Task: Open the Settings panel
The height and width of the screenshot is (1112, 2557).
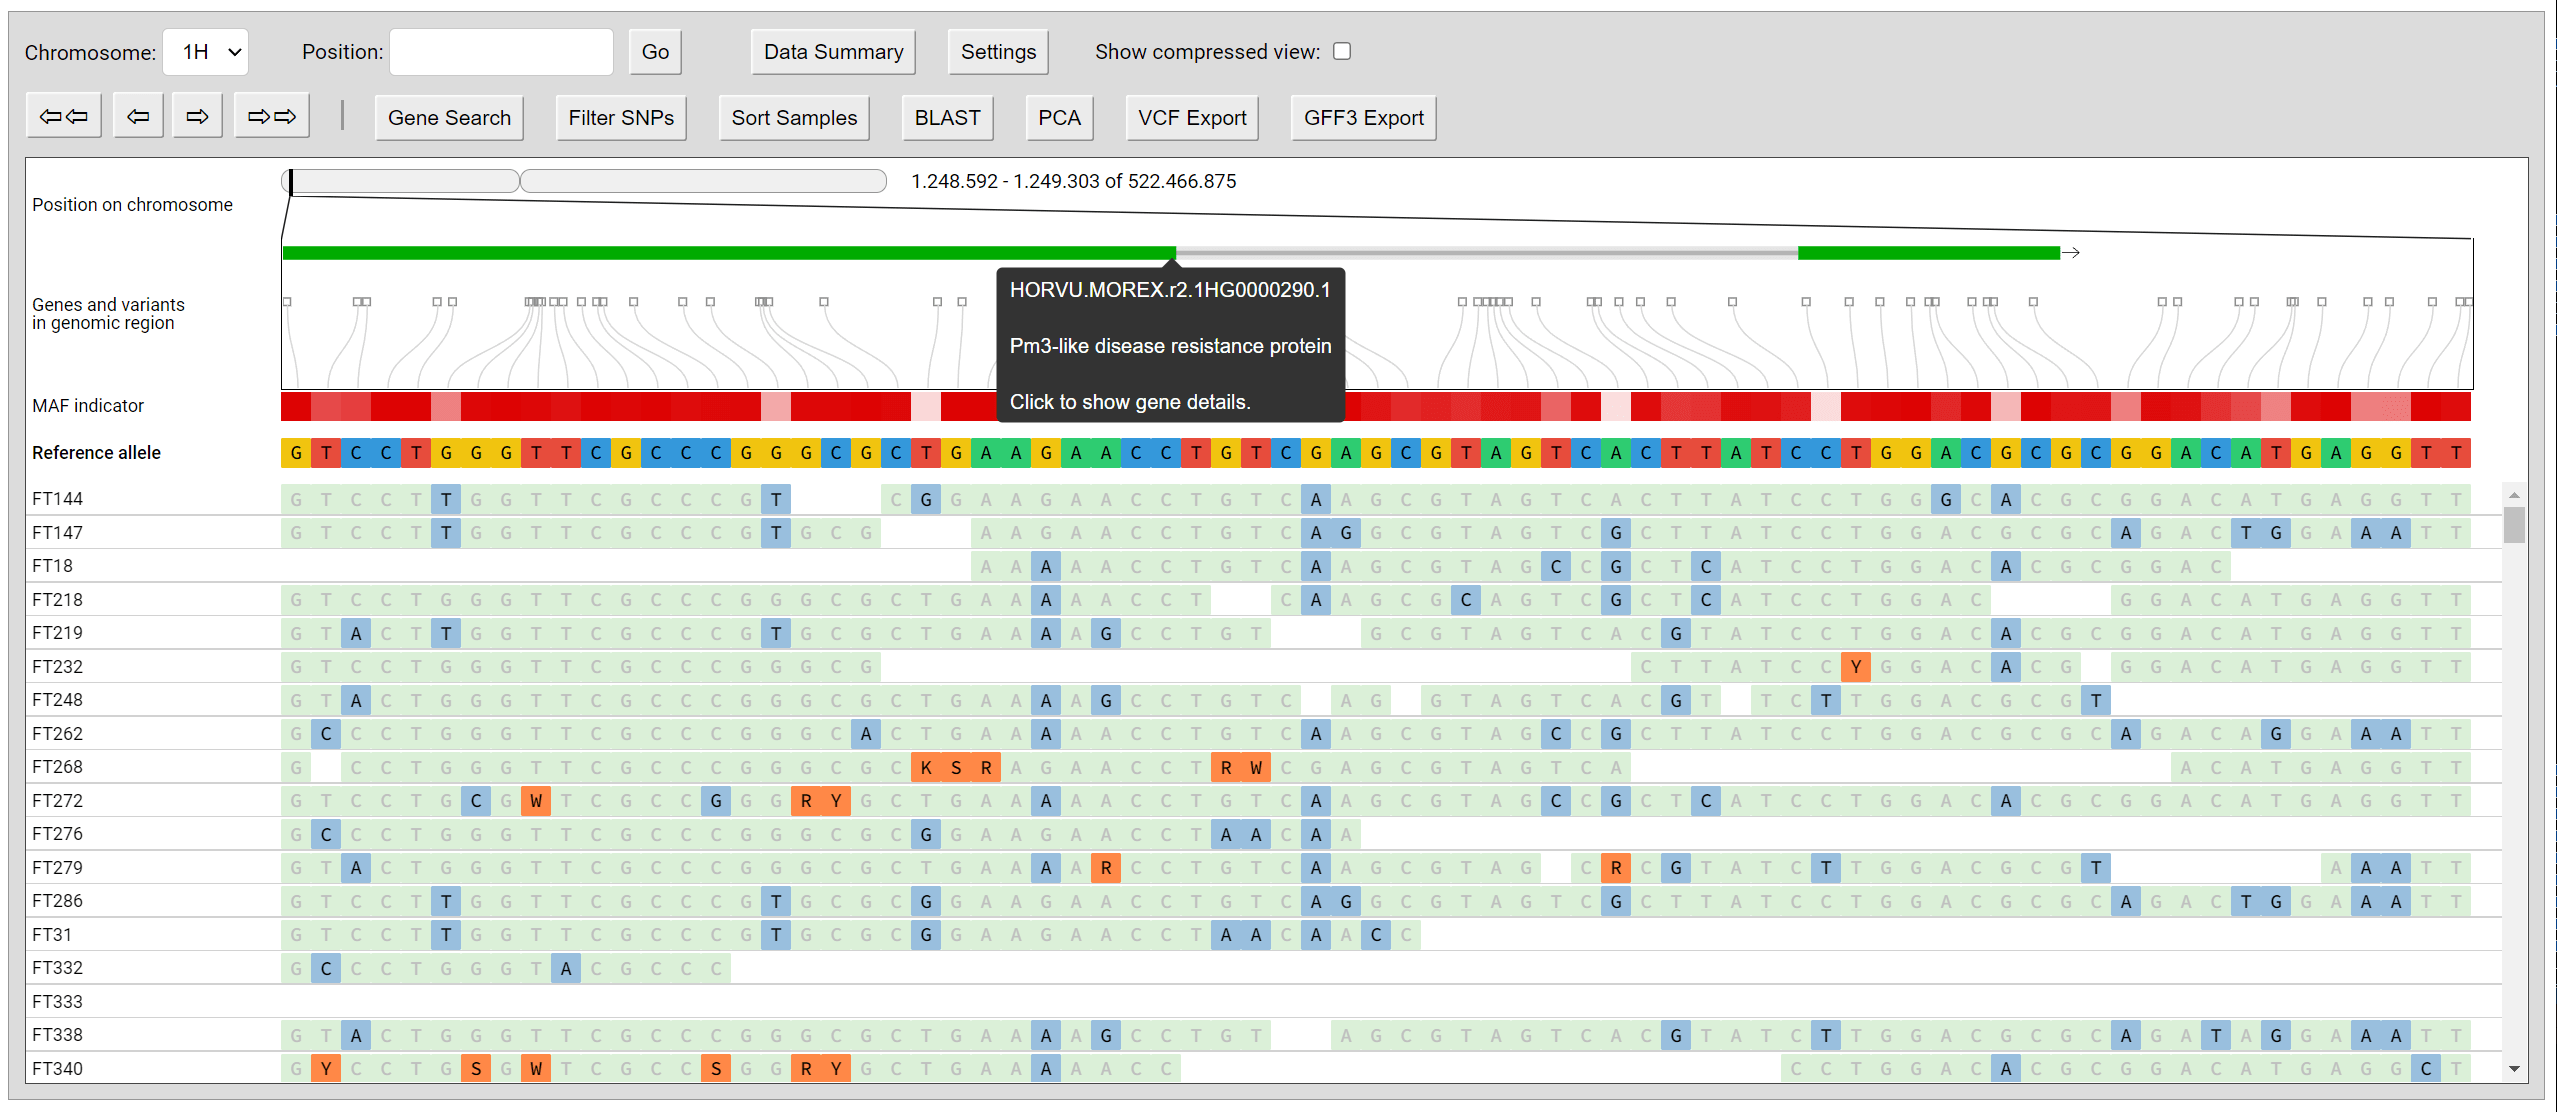Action: (998, 52)
